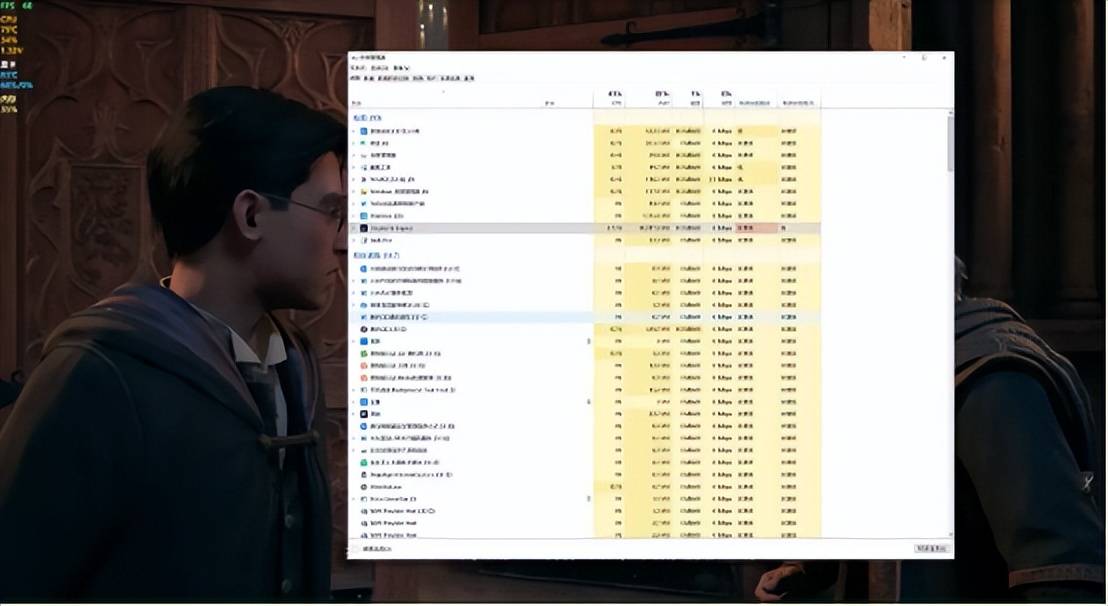The height and width of the screenshot is (606, 1108).
Task: Click the 应用 (Apps) group heading
Action: pos(367,118)
